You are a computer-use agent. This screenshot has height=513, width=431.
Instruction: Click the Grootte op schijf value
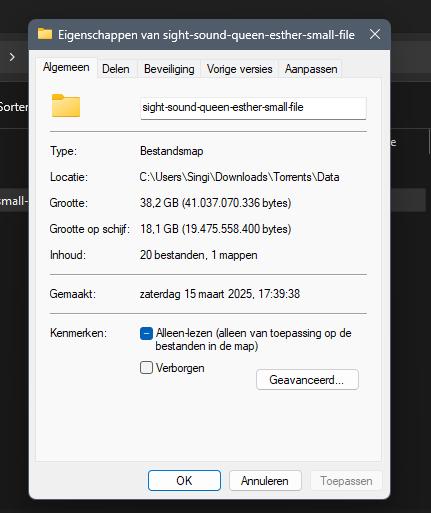[215, 229]
